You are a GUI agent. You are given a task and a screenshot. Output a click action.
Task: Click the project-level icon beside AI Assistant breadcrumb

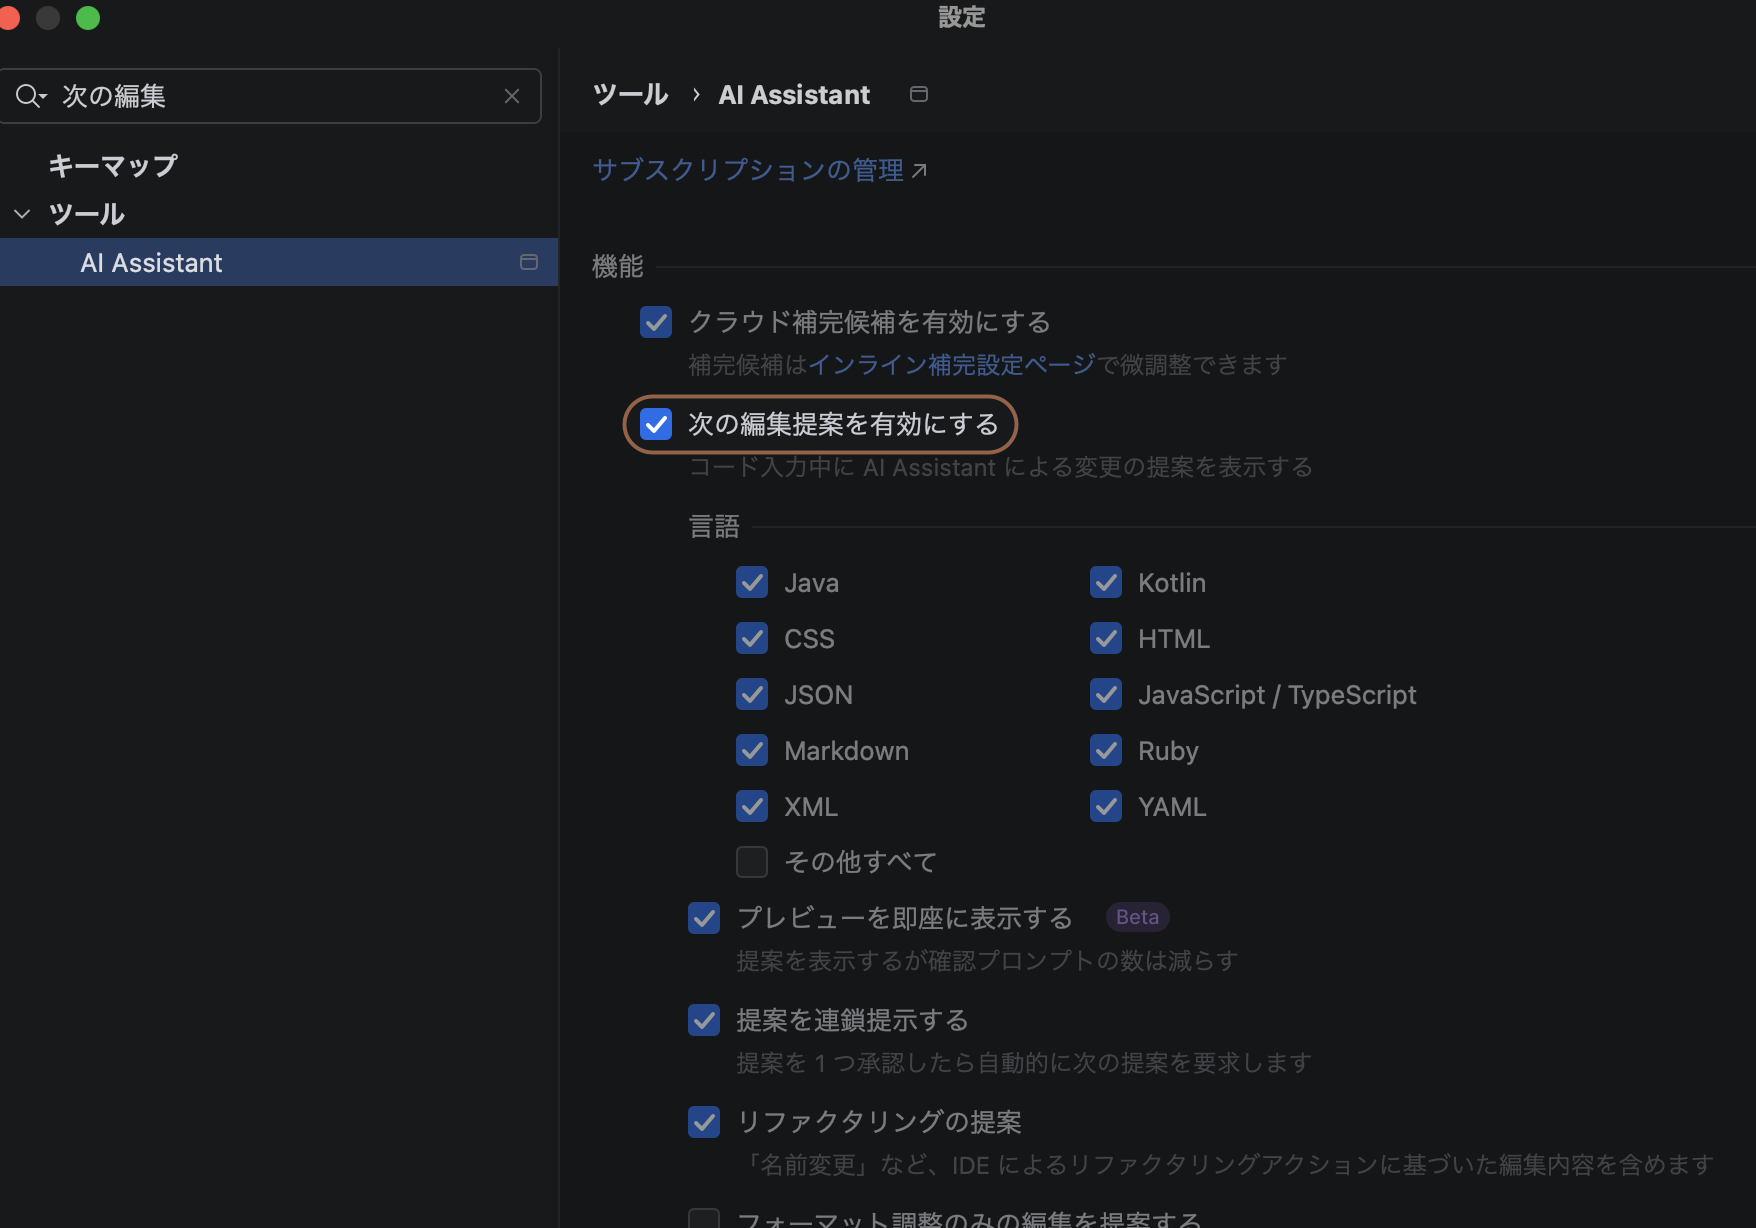click(918, 94)
